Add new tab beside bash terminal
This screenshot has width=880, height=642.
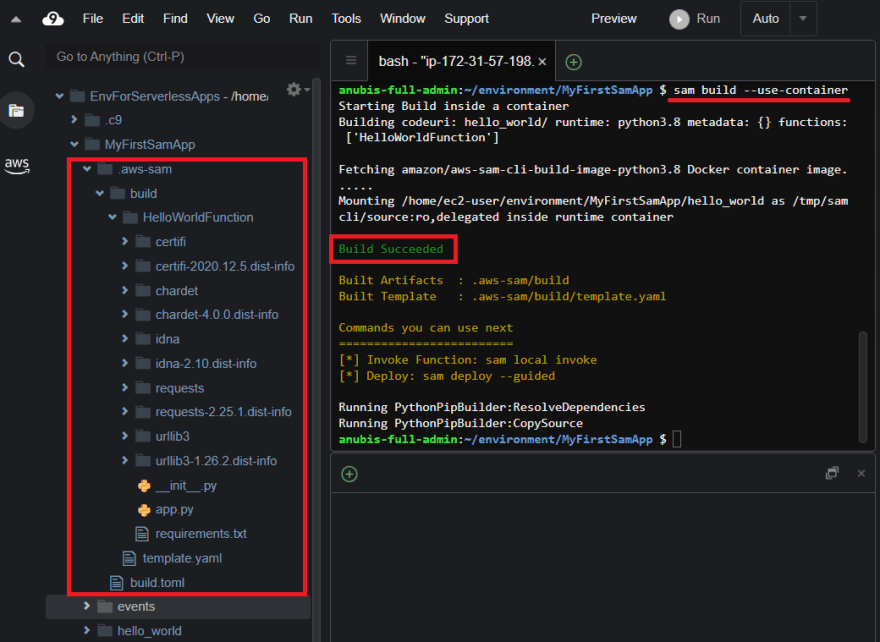pyautogui.click(x=573, y=62)
